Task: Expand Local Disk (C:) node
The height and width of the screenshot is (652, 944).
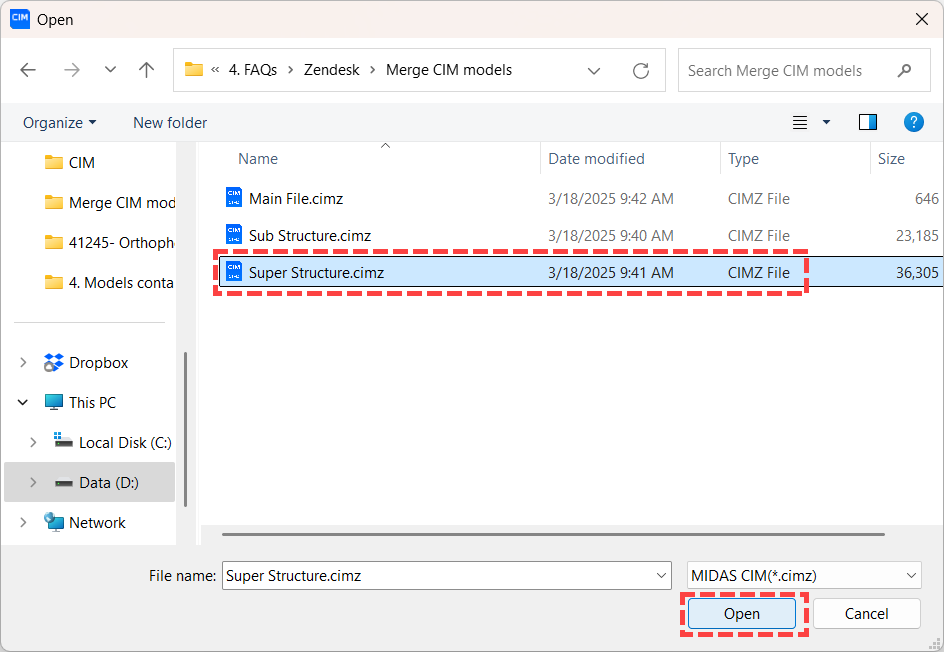Action: coord(33,442)
